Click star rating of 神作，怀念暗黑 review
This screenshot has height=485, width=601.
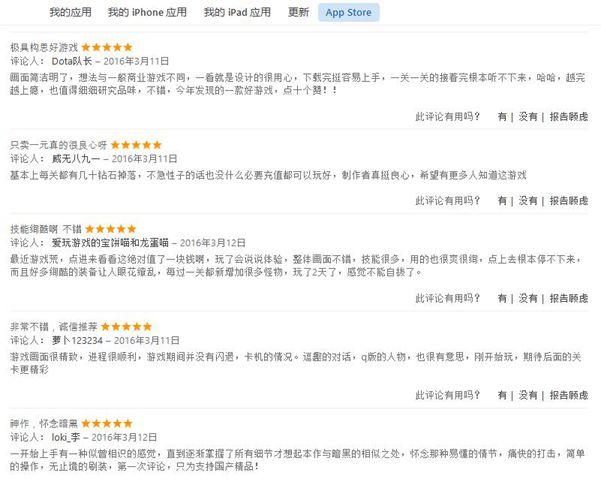(x=107, y=424)
